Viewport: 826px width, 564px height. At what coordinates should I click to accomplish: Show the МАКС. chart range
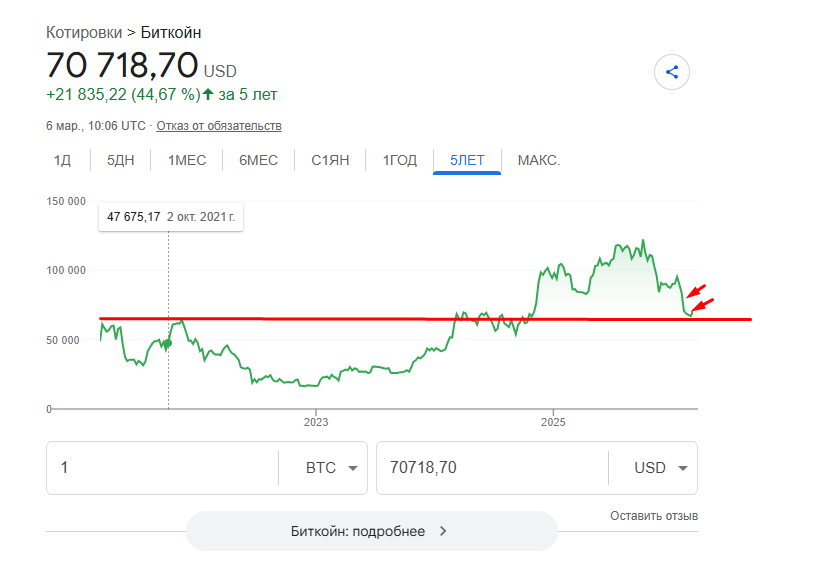[x=539, y=160]
